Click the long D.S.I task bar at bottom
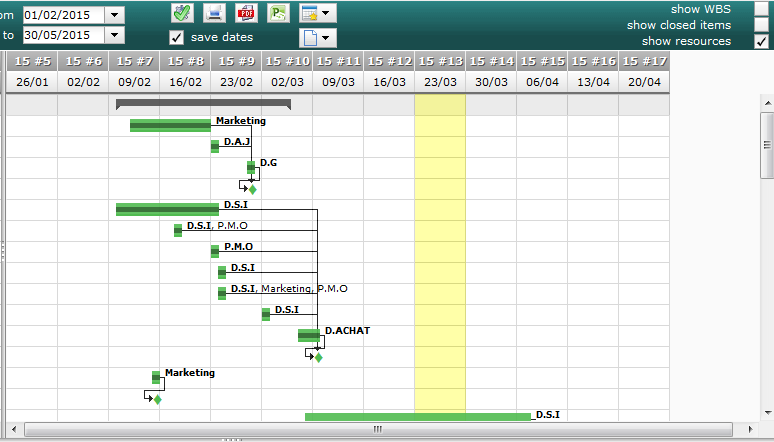 click(417, 416)
